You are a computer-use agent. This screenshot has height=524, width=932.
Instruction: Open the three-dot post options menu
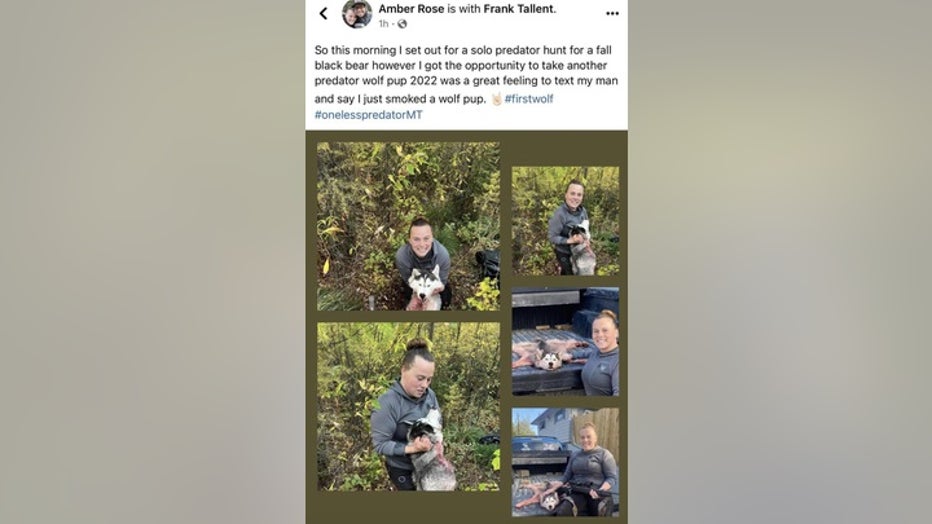click(612, 13)
